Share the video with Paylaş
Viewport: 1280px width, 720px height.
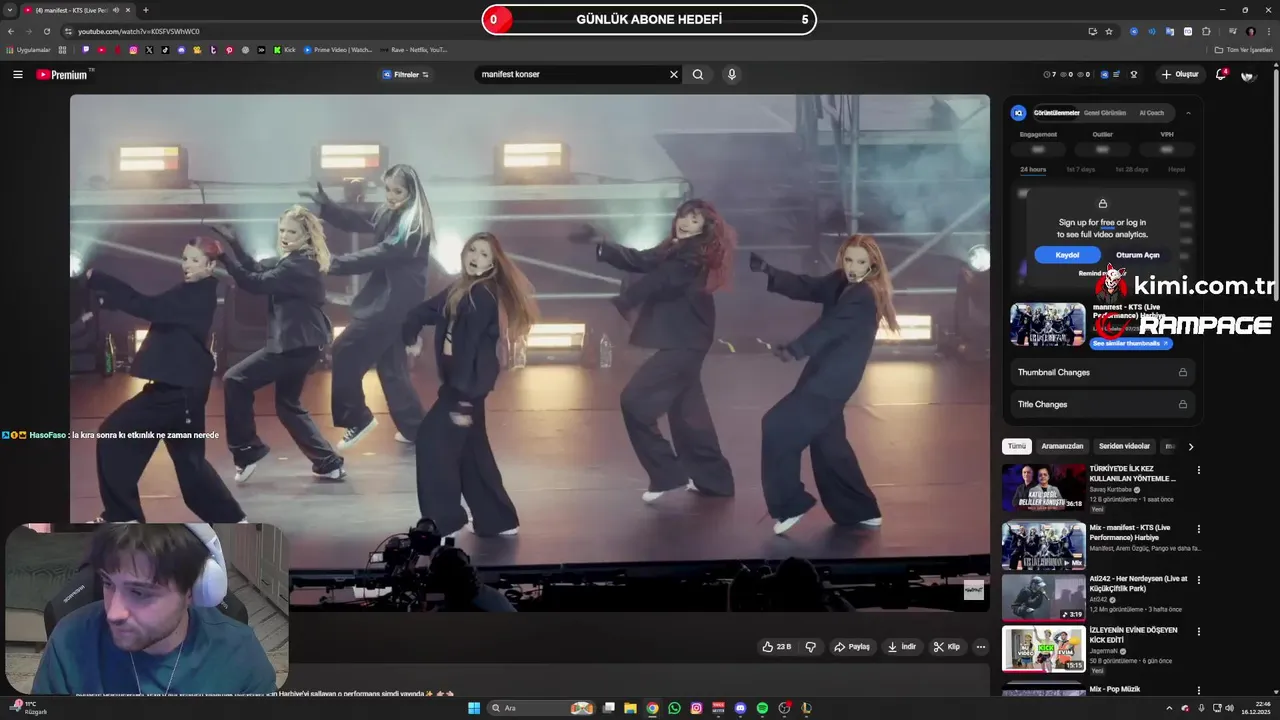pyautogui.click(x=852, y=647)
